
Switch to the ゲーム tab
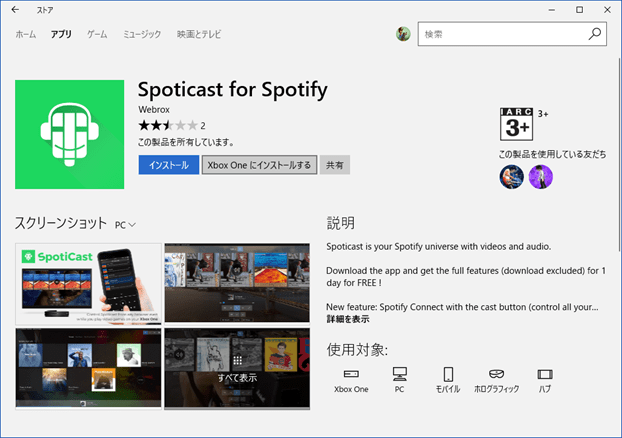click(x=97, y=35)
